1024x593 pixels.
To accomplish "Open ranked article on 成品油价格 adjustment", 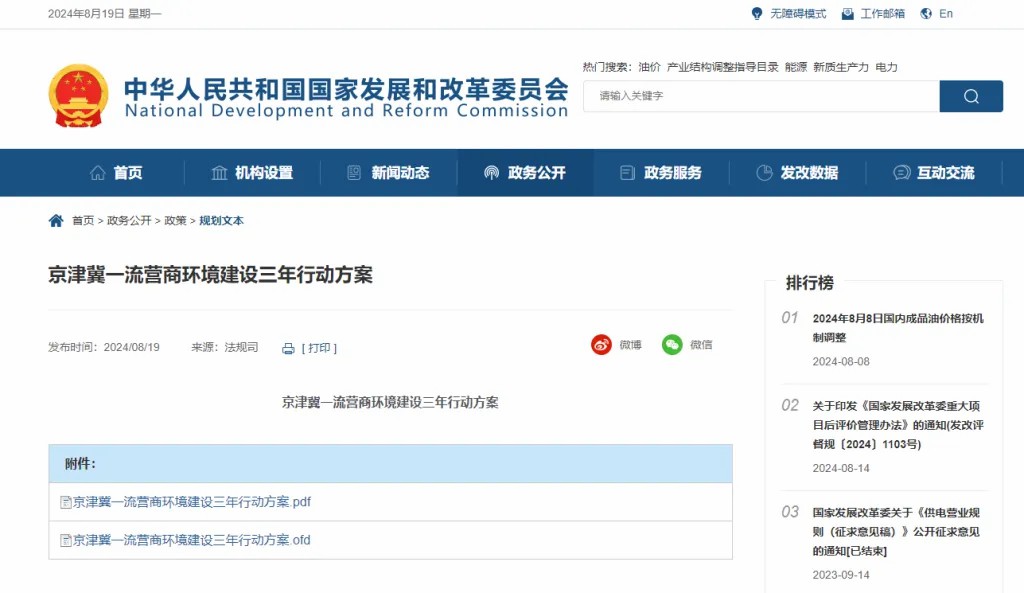I will [x=897, y=328].
